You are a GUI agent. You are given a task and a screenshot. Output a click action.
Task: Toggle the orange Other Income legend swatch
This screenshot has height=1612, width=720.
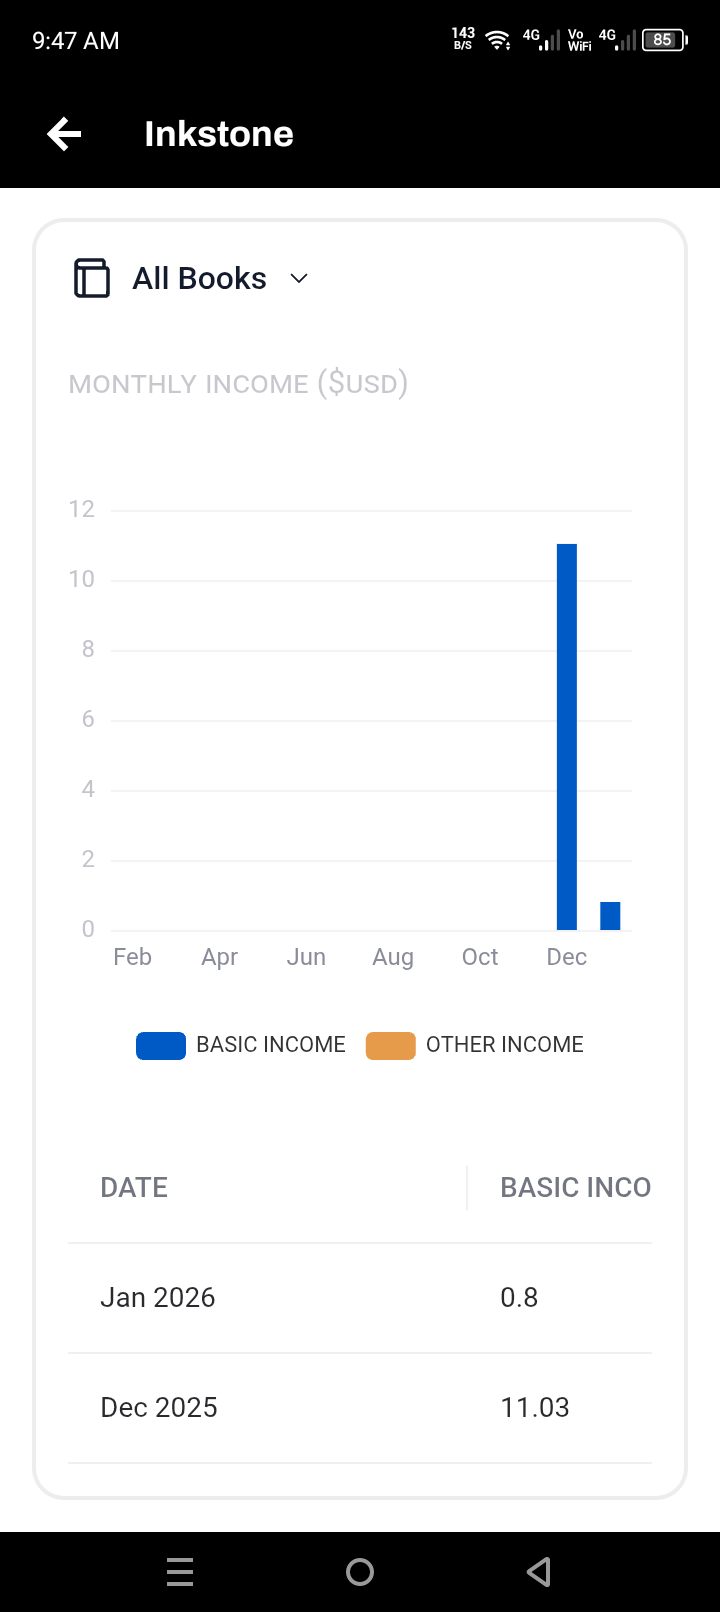[x=391, y=1045]
